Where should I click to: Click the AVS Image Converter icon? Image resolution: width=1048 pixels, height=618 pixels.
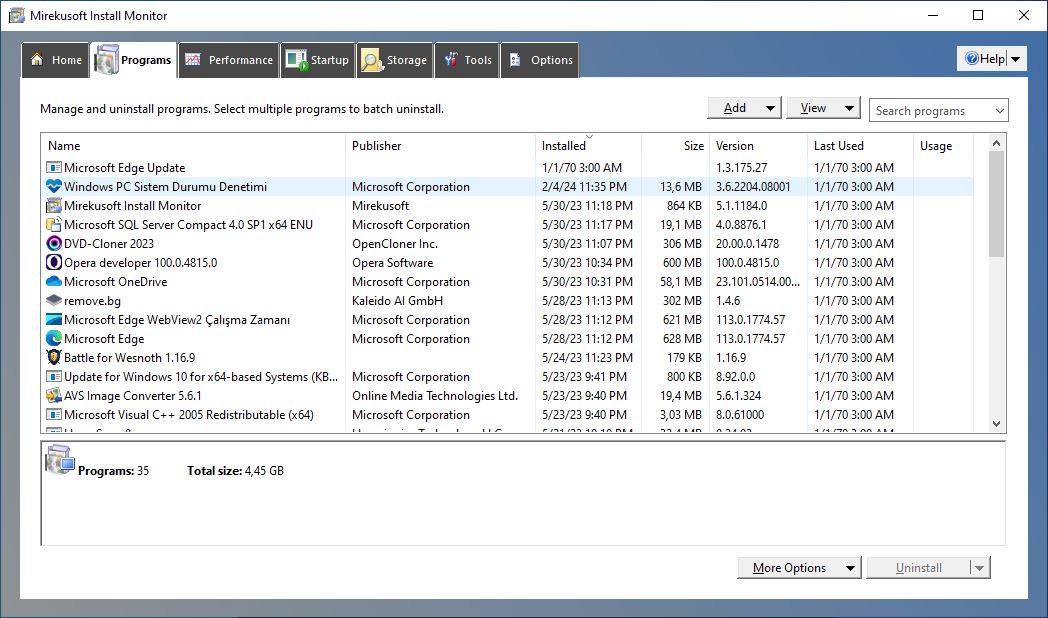(x=53, y=396)
